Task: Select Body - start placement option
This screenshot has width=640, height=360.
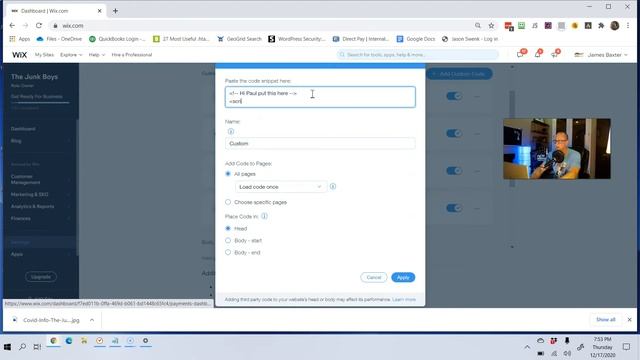Action: coord(228,240)
